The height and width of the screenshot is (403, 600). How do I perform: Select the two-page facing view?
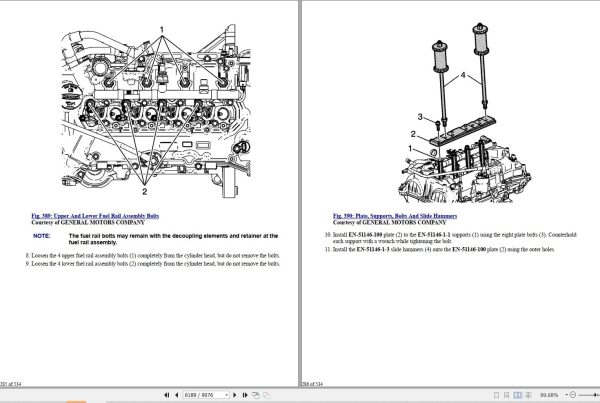coord(517,395)
